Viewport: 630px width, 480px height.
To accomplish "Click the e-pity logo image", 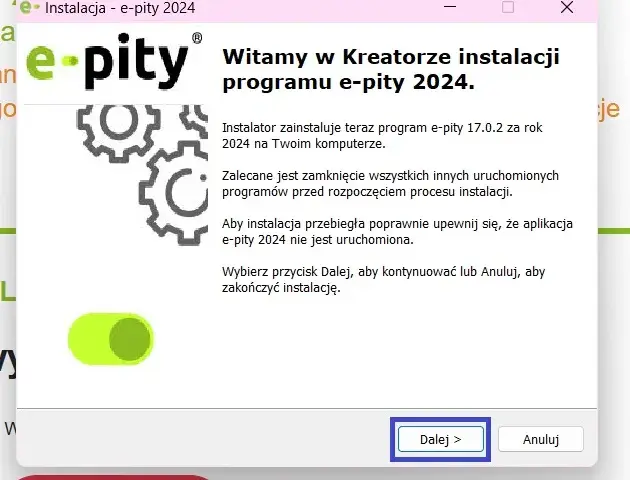I will [114, 61].
